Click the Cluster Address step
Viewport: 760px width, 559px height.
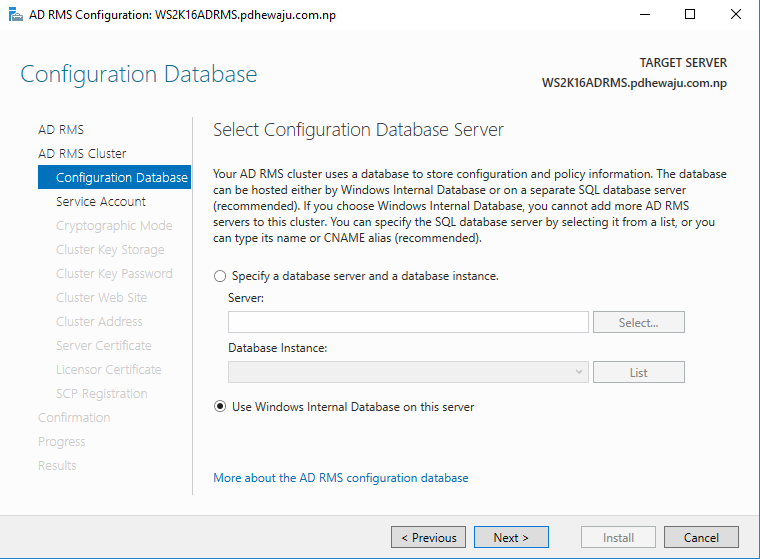coord(99,321)
